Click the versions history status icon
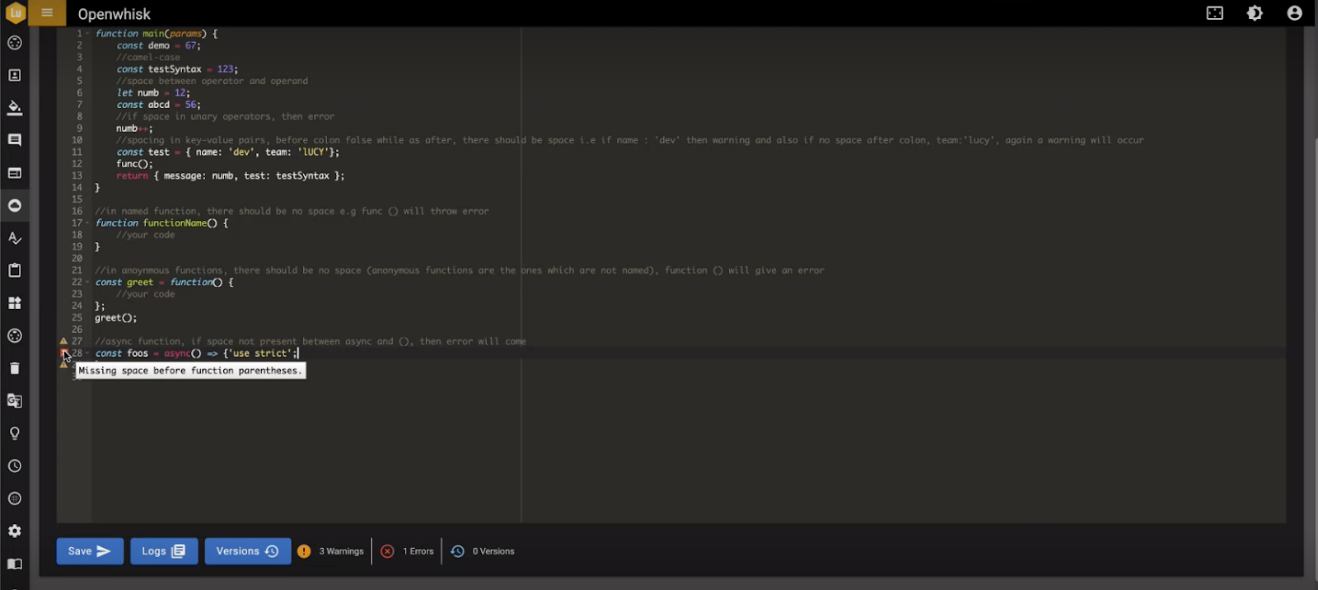Viewport: 1318px width, 590px height. [457, 551]
